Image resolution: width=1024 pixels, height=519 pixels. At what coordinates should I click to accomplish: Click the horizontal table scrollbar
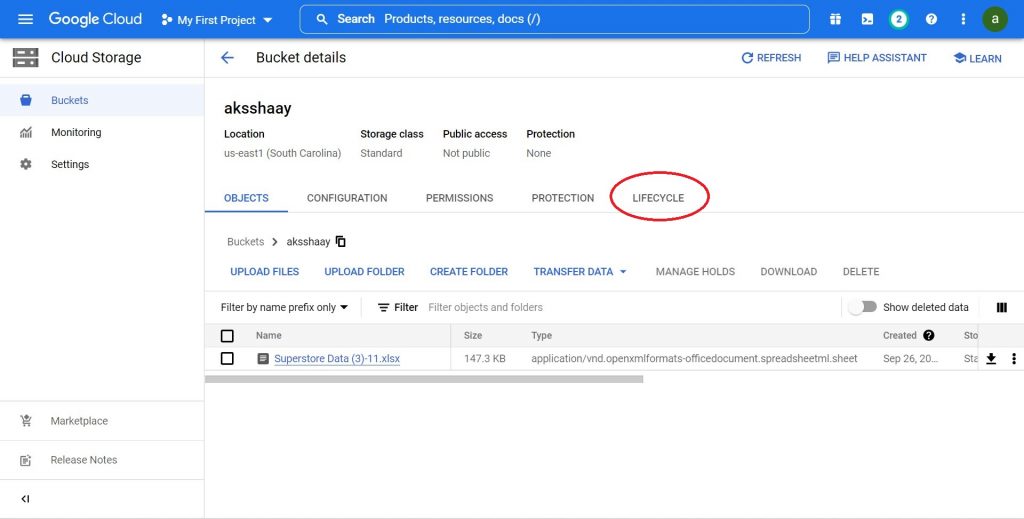click(424, 379)
